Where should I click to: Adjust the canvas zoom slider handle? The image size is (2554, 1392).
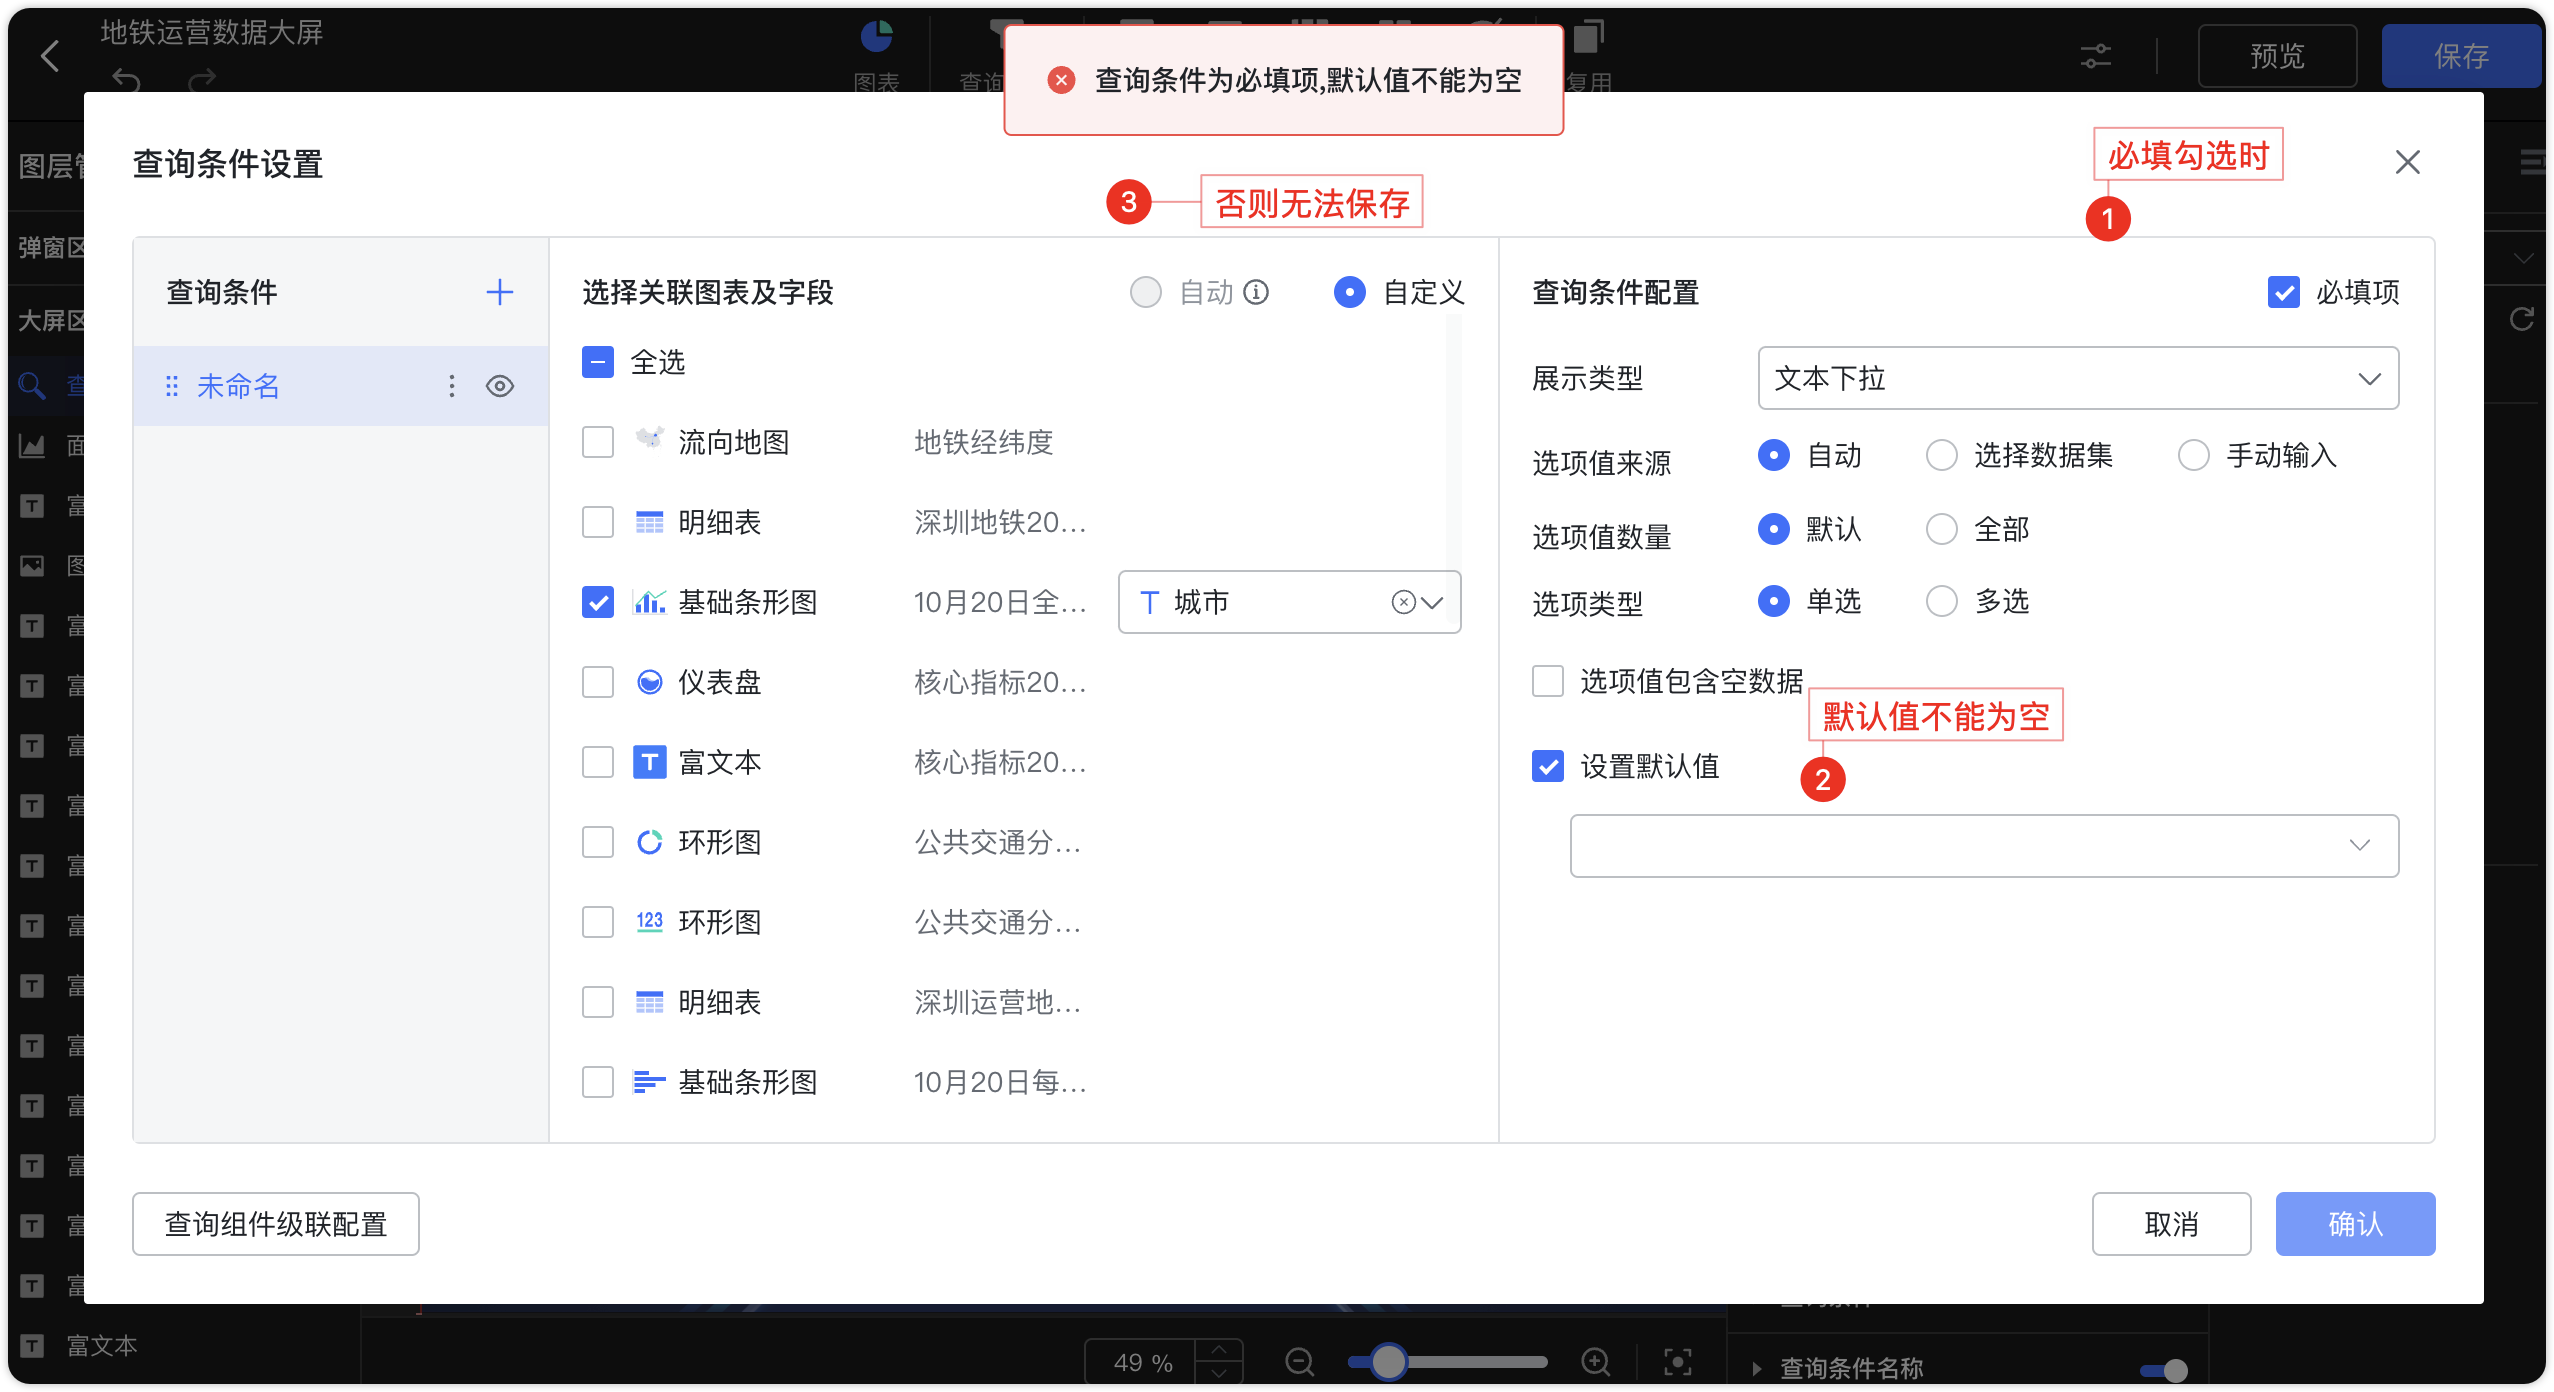[x=1388, y=1361]
